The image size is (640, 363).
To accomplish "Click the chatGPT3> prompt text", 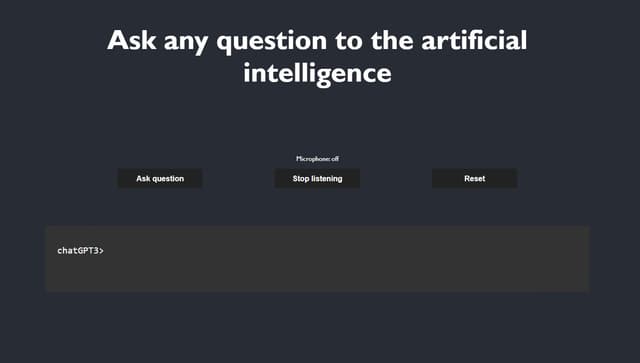I will (80, 251).
